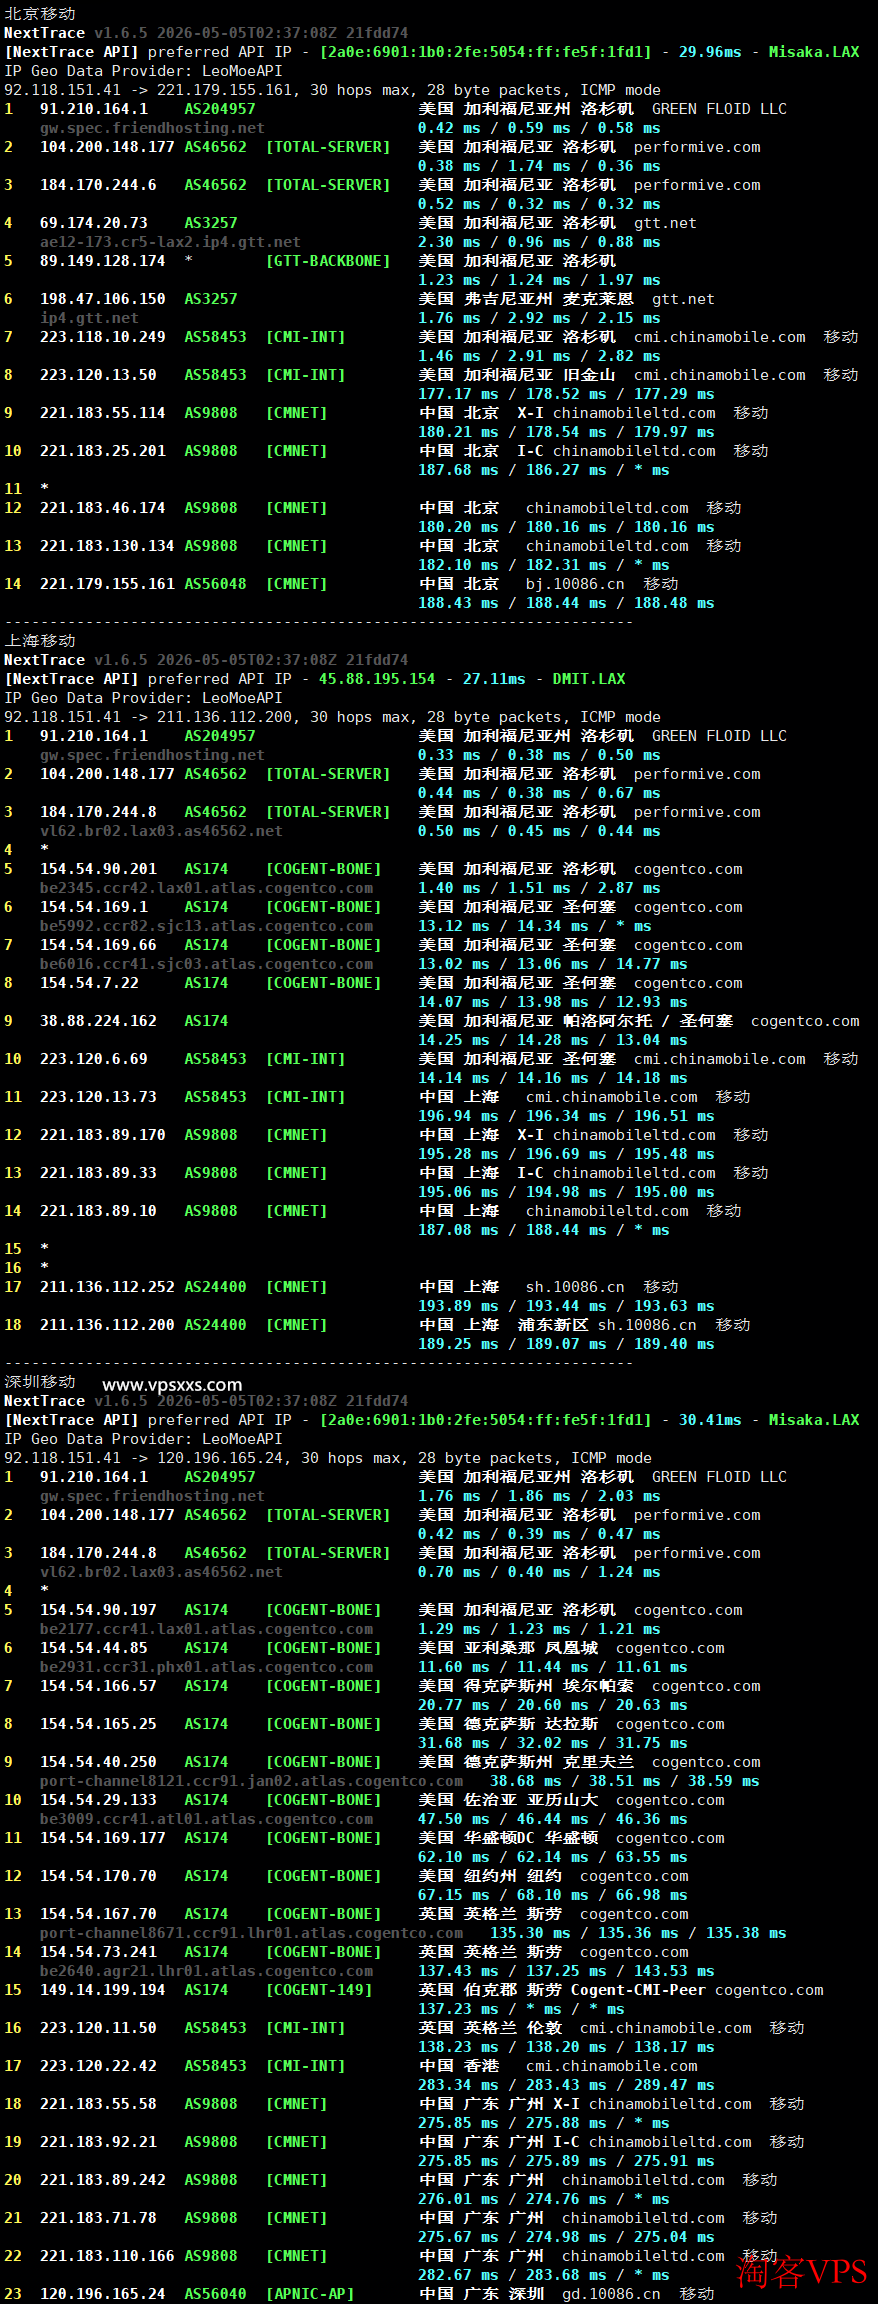Click IP 211.136.112.200 at hop 18
This screenshot has width=878, height=2304.
(x=107, y=1325)
